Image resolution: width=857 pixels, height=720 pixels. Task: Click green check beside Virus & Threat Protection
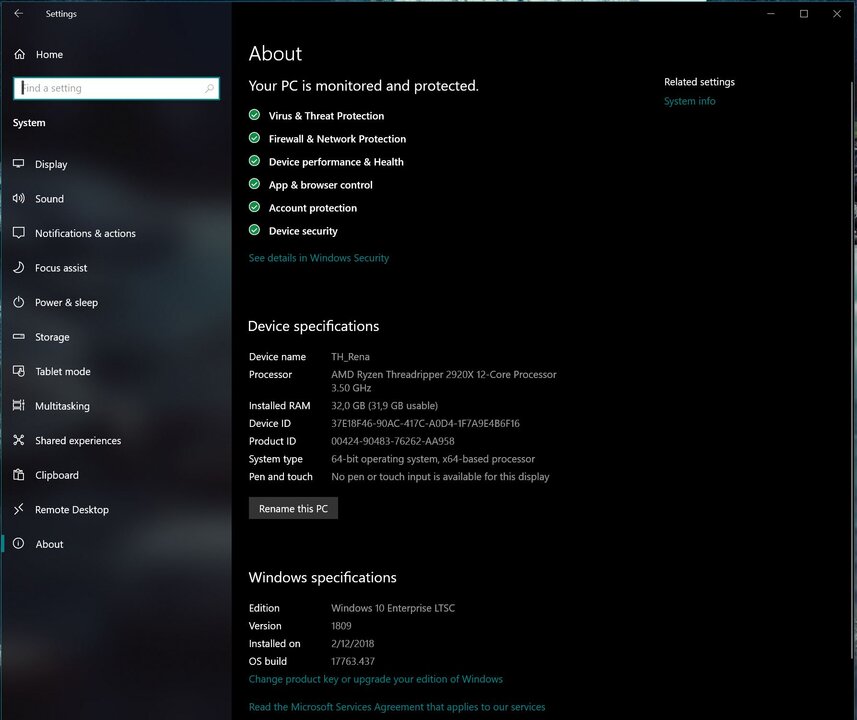coord(254,115)
